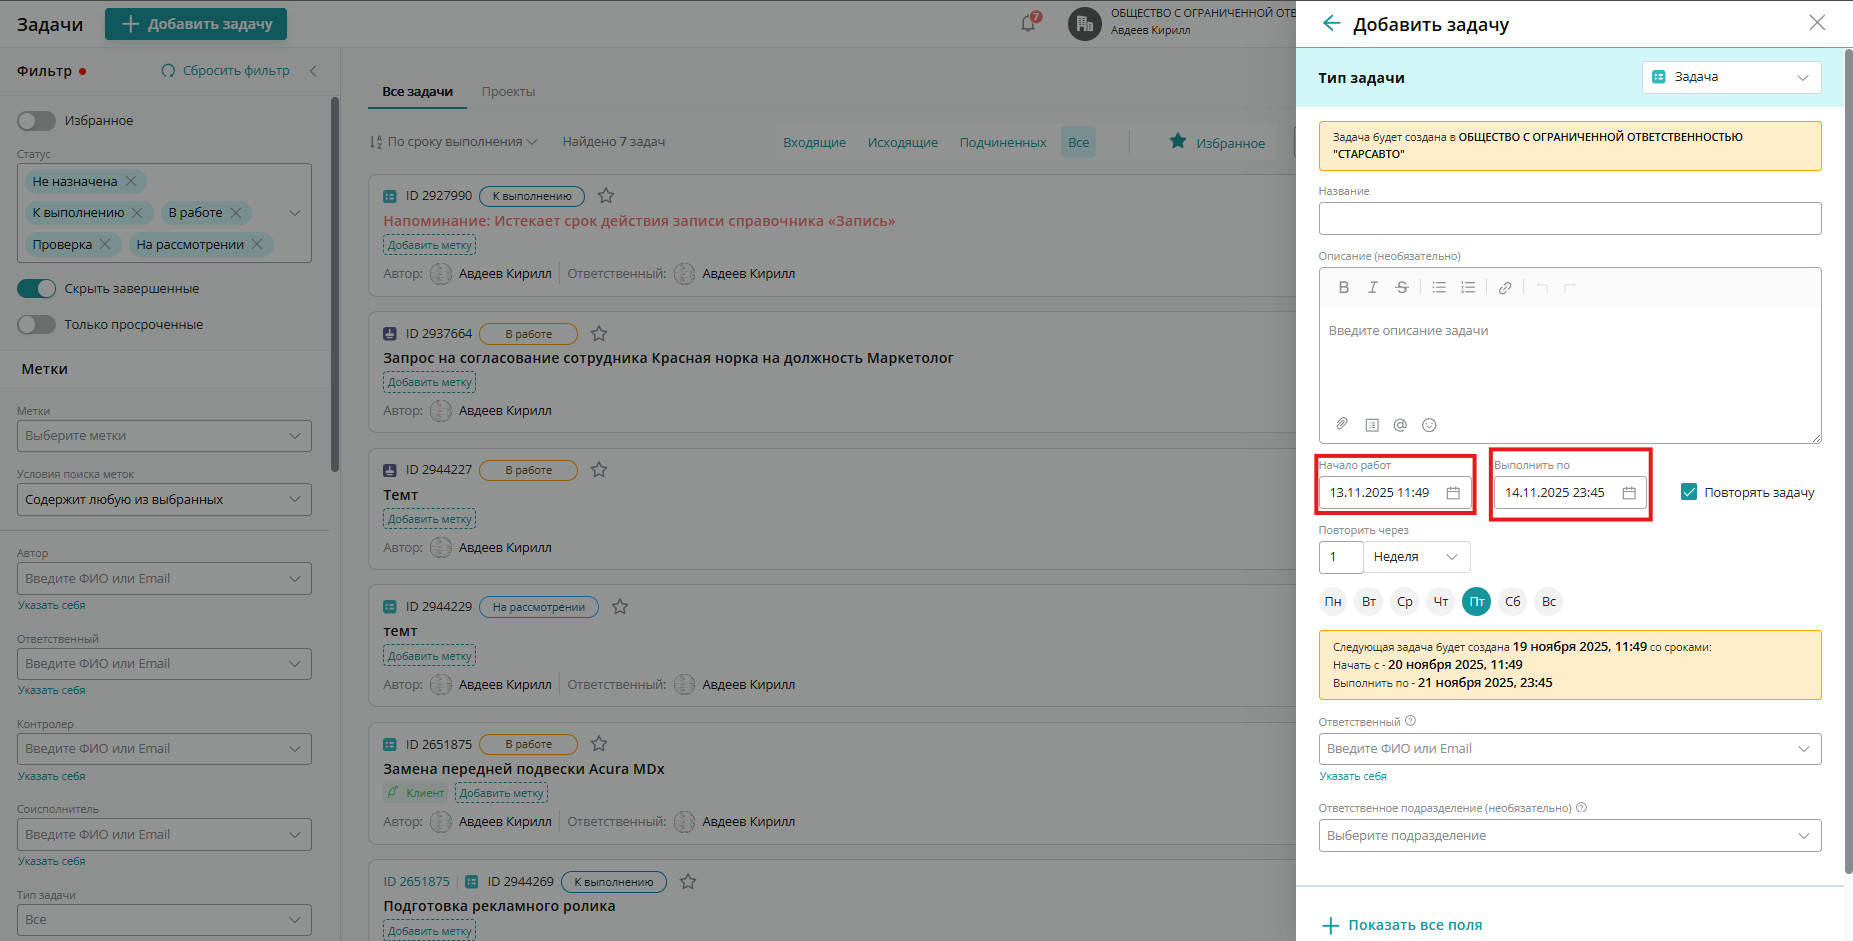The height and width of the screenshot is (941, 1853).
Task: Open the Контролер filter dropdown
Action: [164, 749]
